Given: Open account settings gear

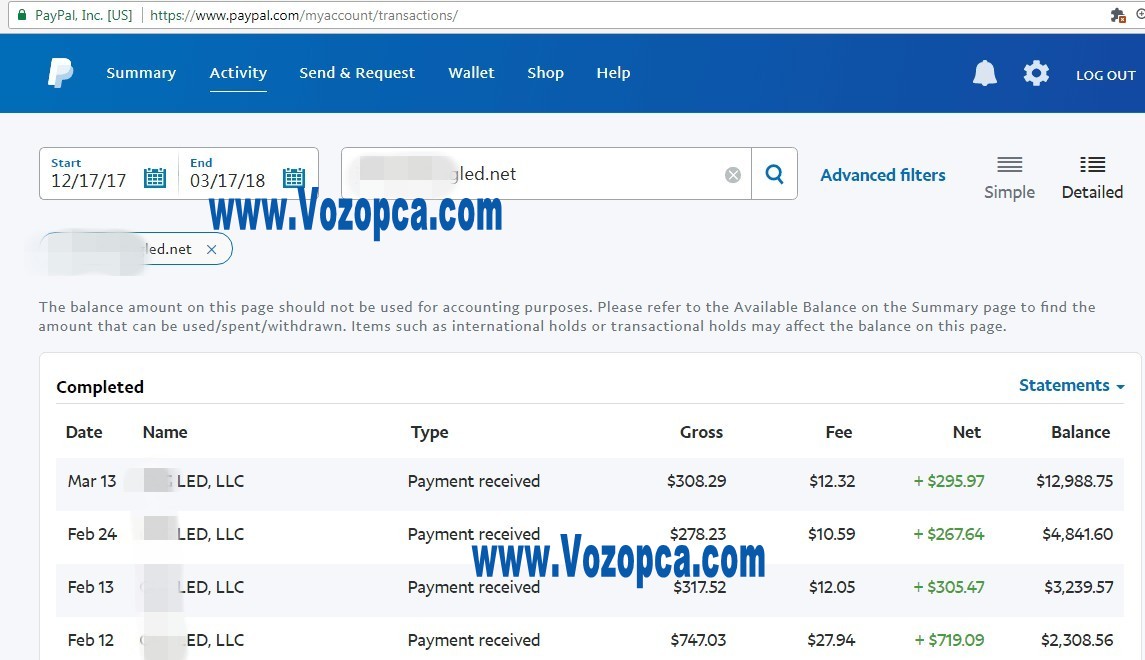Looking at the screenshot, I should point(1036,73).
